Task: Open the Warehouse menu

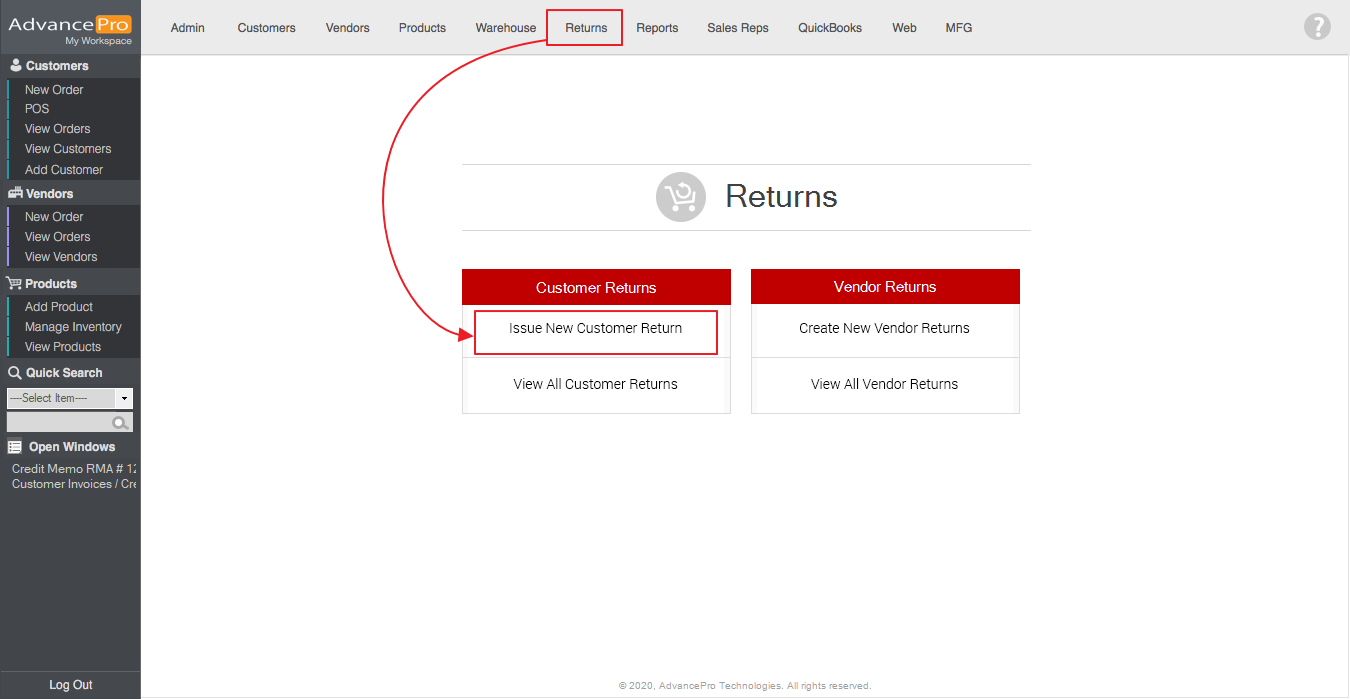Action: tap(505, 28)
